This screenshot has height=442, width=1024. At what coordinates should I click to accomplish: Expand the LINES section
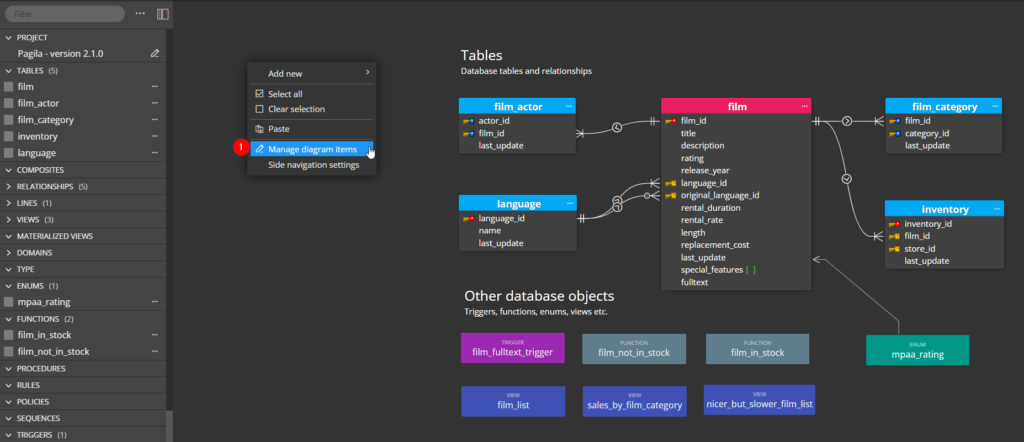[9, 203]
